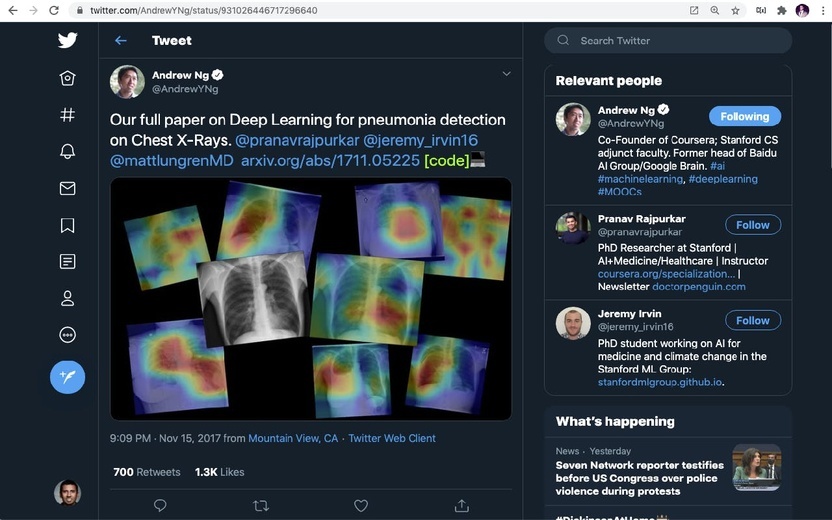
Task: Open the Profile person icon
Action: pos(67,298)
